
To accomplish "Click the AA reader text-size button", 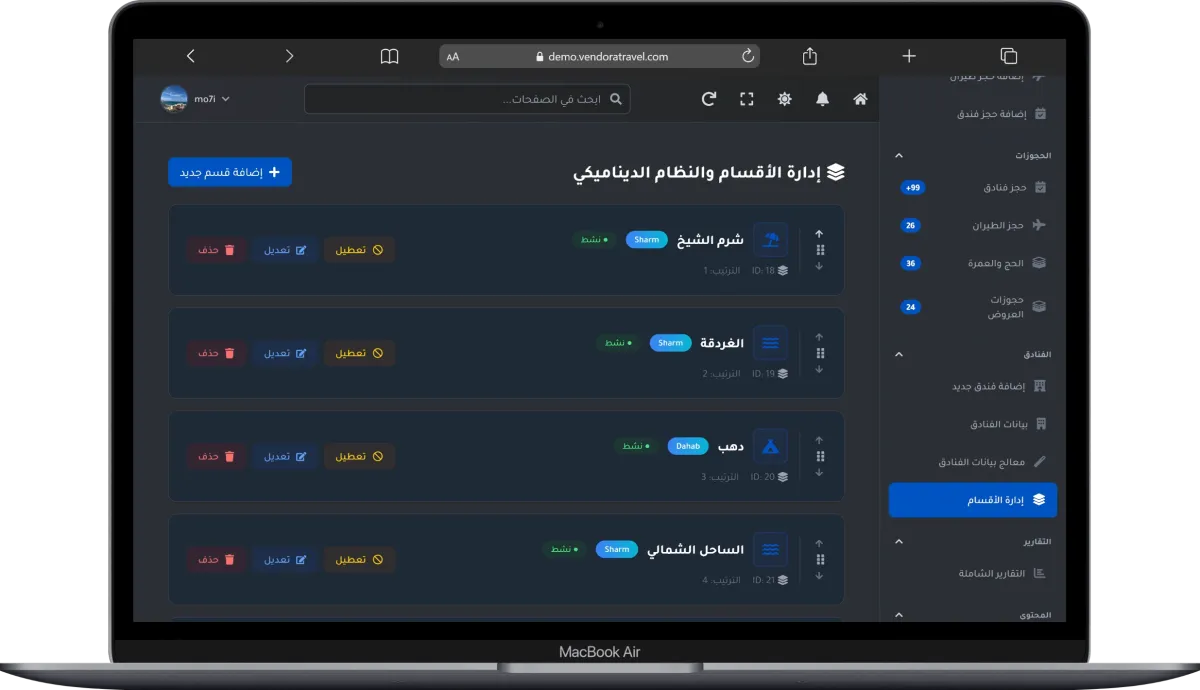I will (453, 57).
